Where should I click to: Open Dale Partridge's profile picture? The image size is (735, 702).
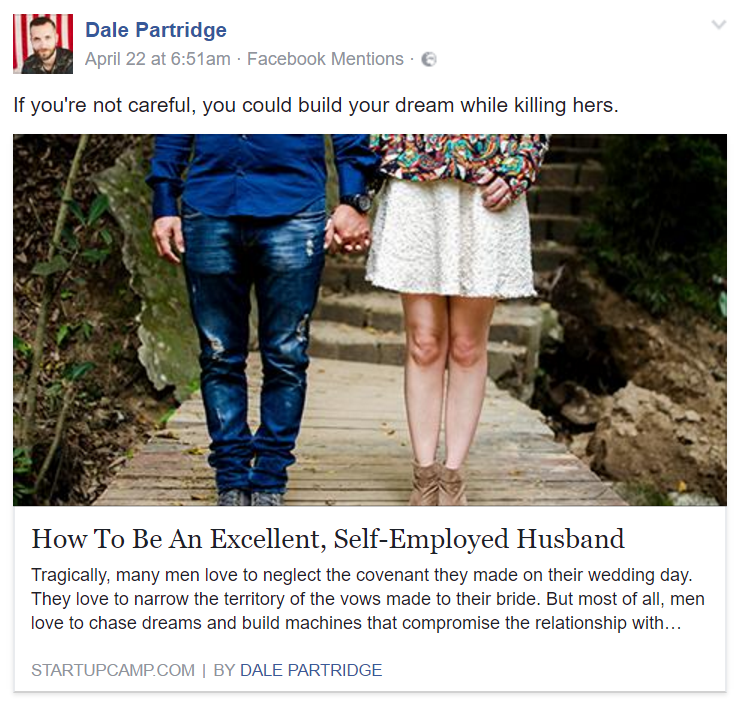point(43,44)
